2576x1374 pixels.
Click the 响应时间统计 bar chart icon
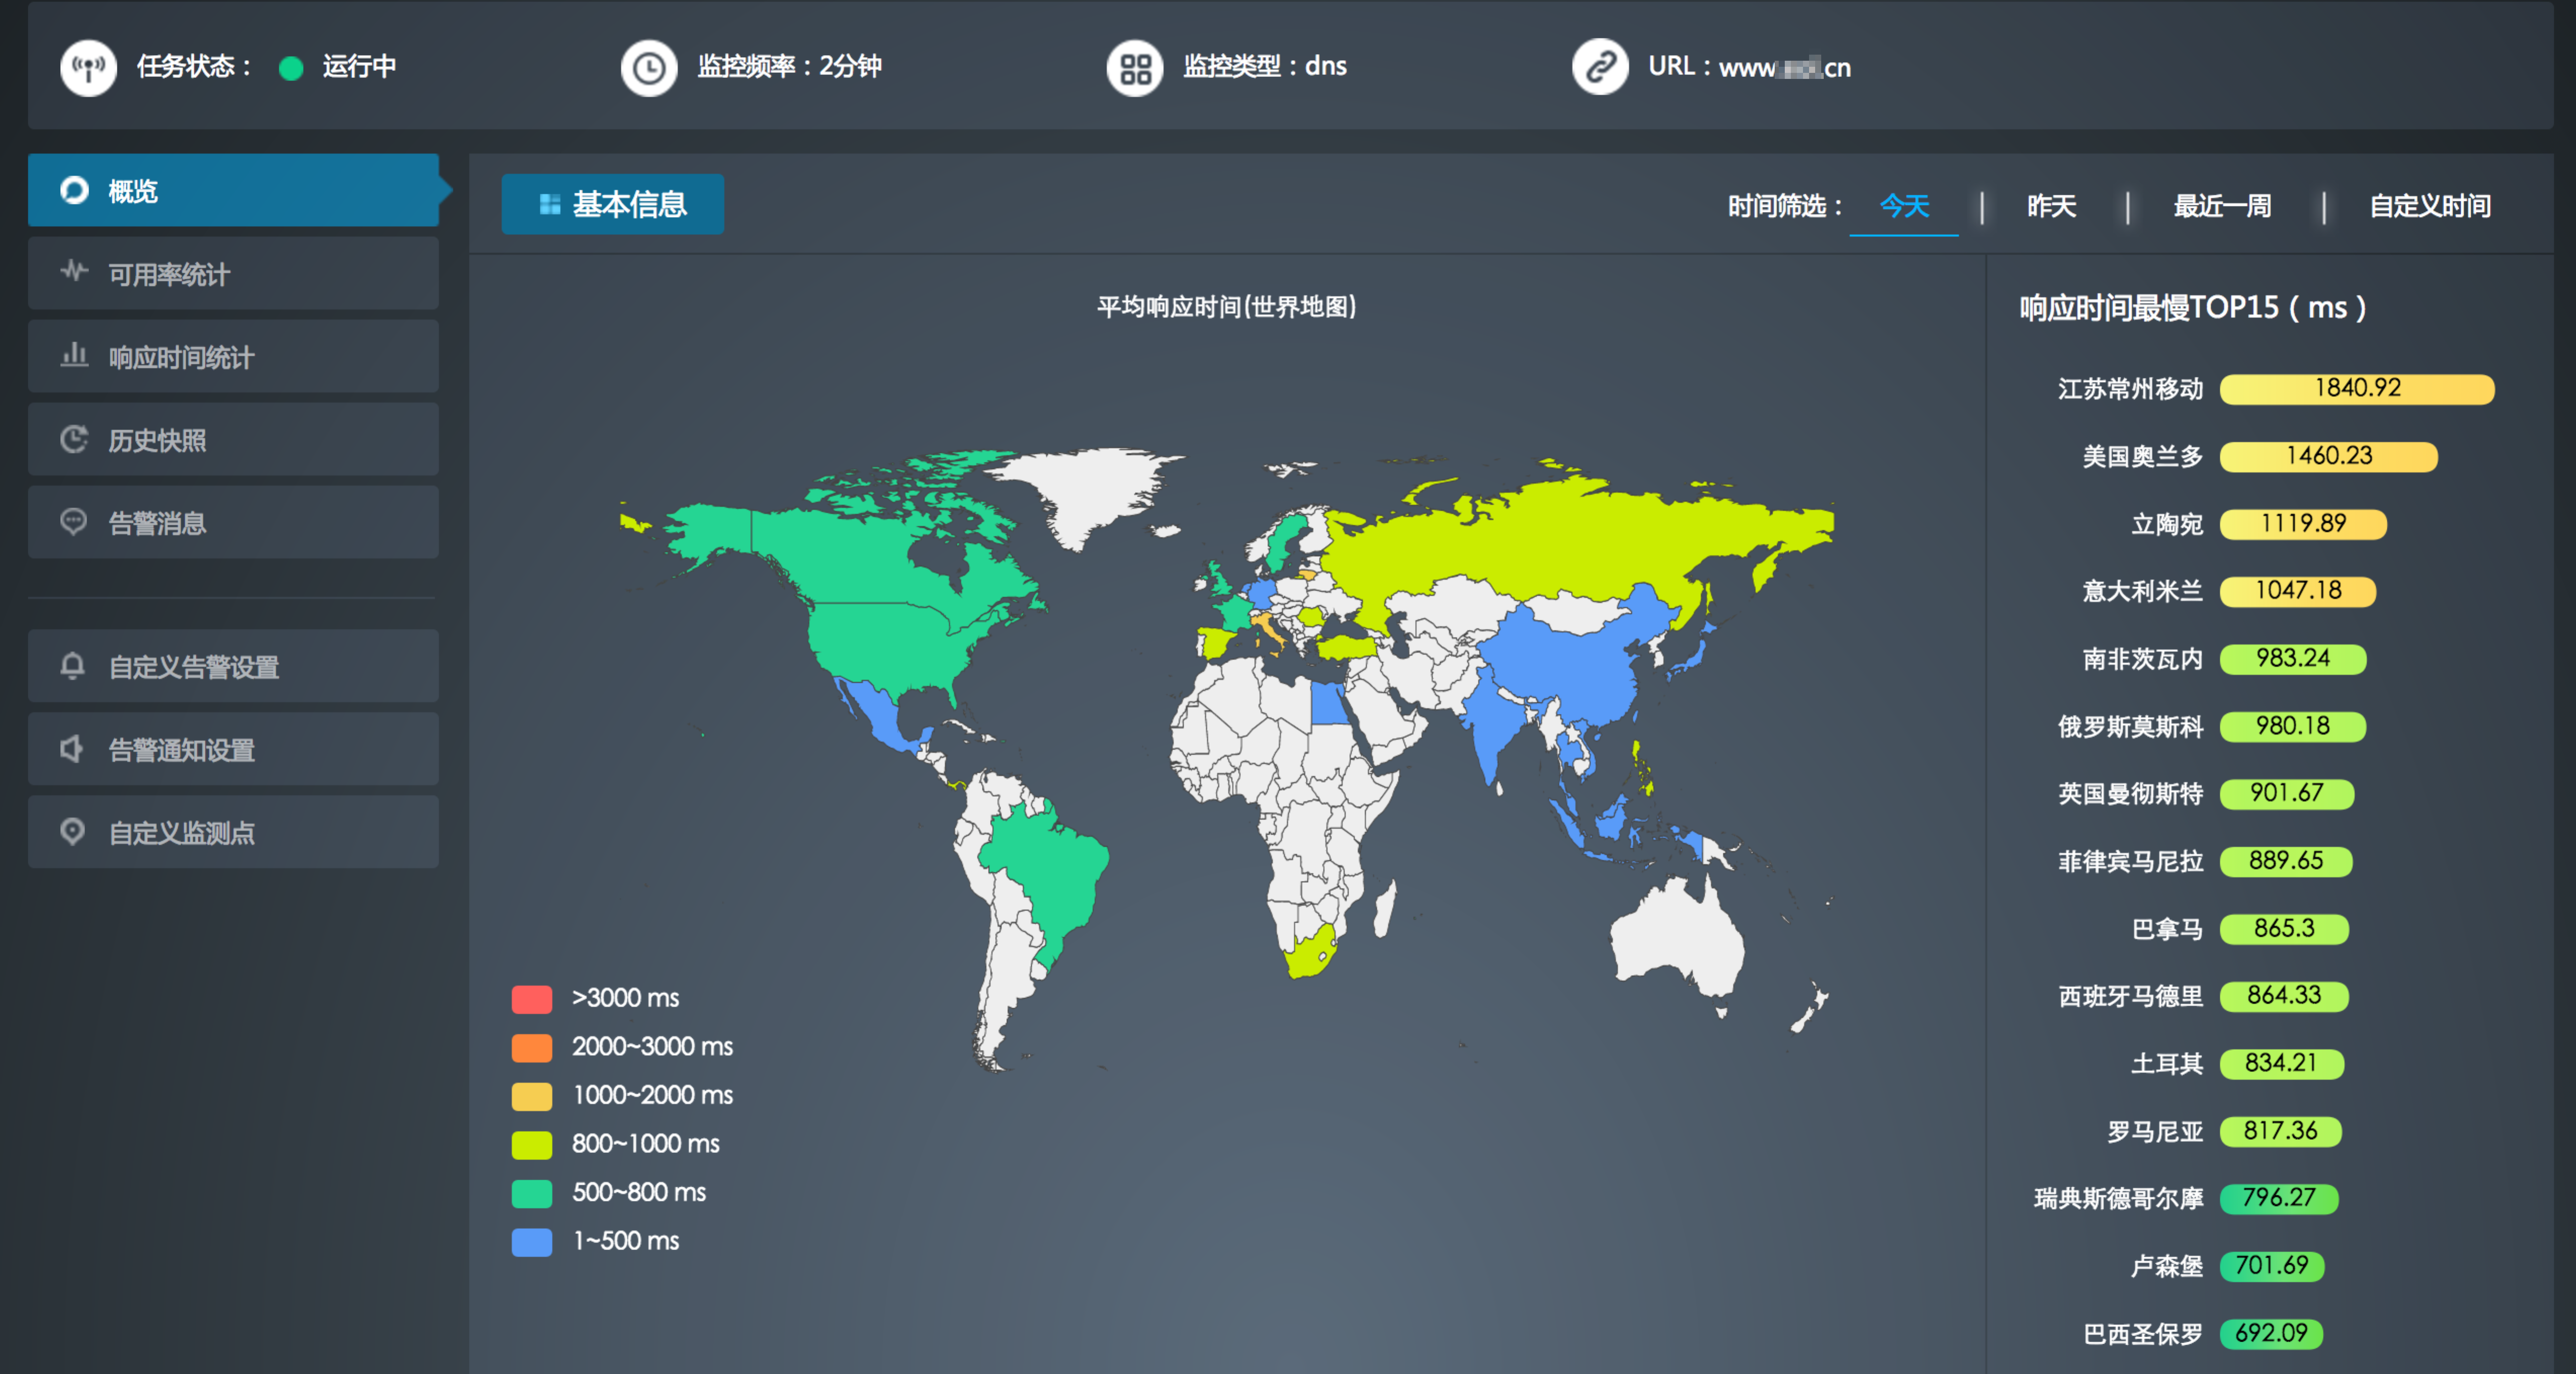pyautogui.click(x=74, y=355)
